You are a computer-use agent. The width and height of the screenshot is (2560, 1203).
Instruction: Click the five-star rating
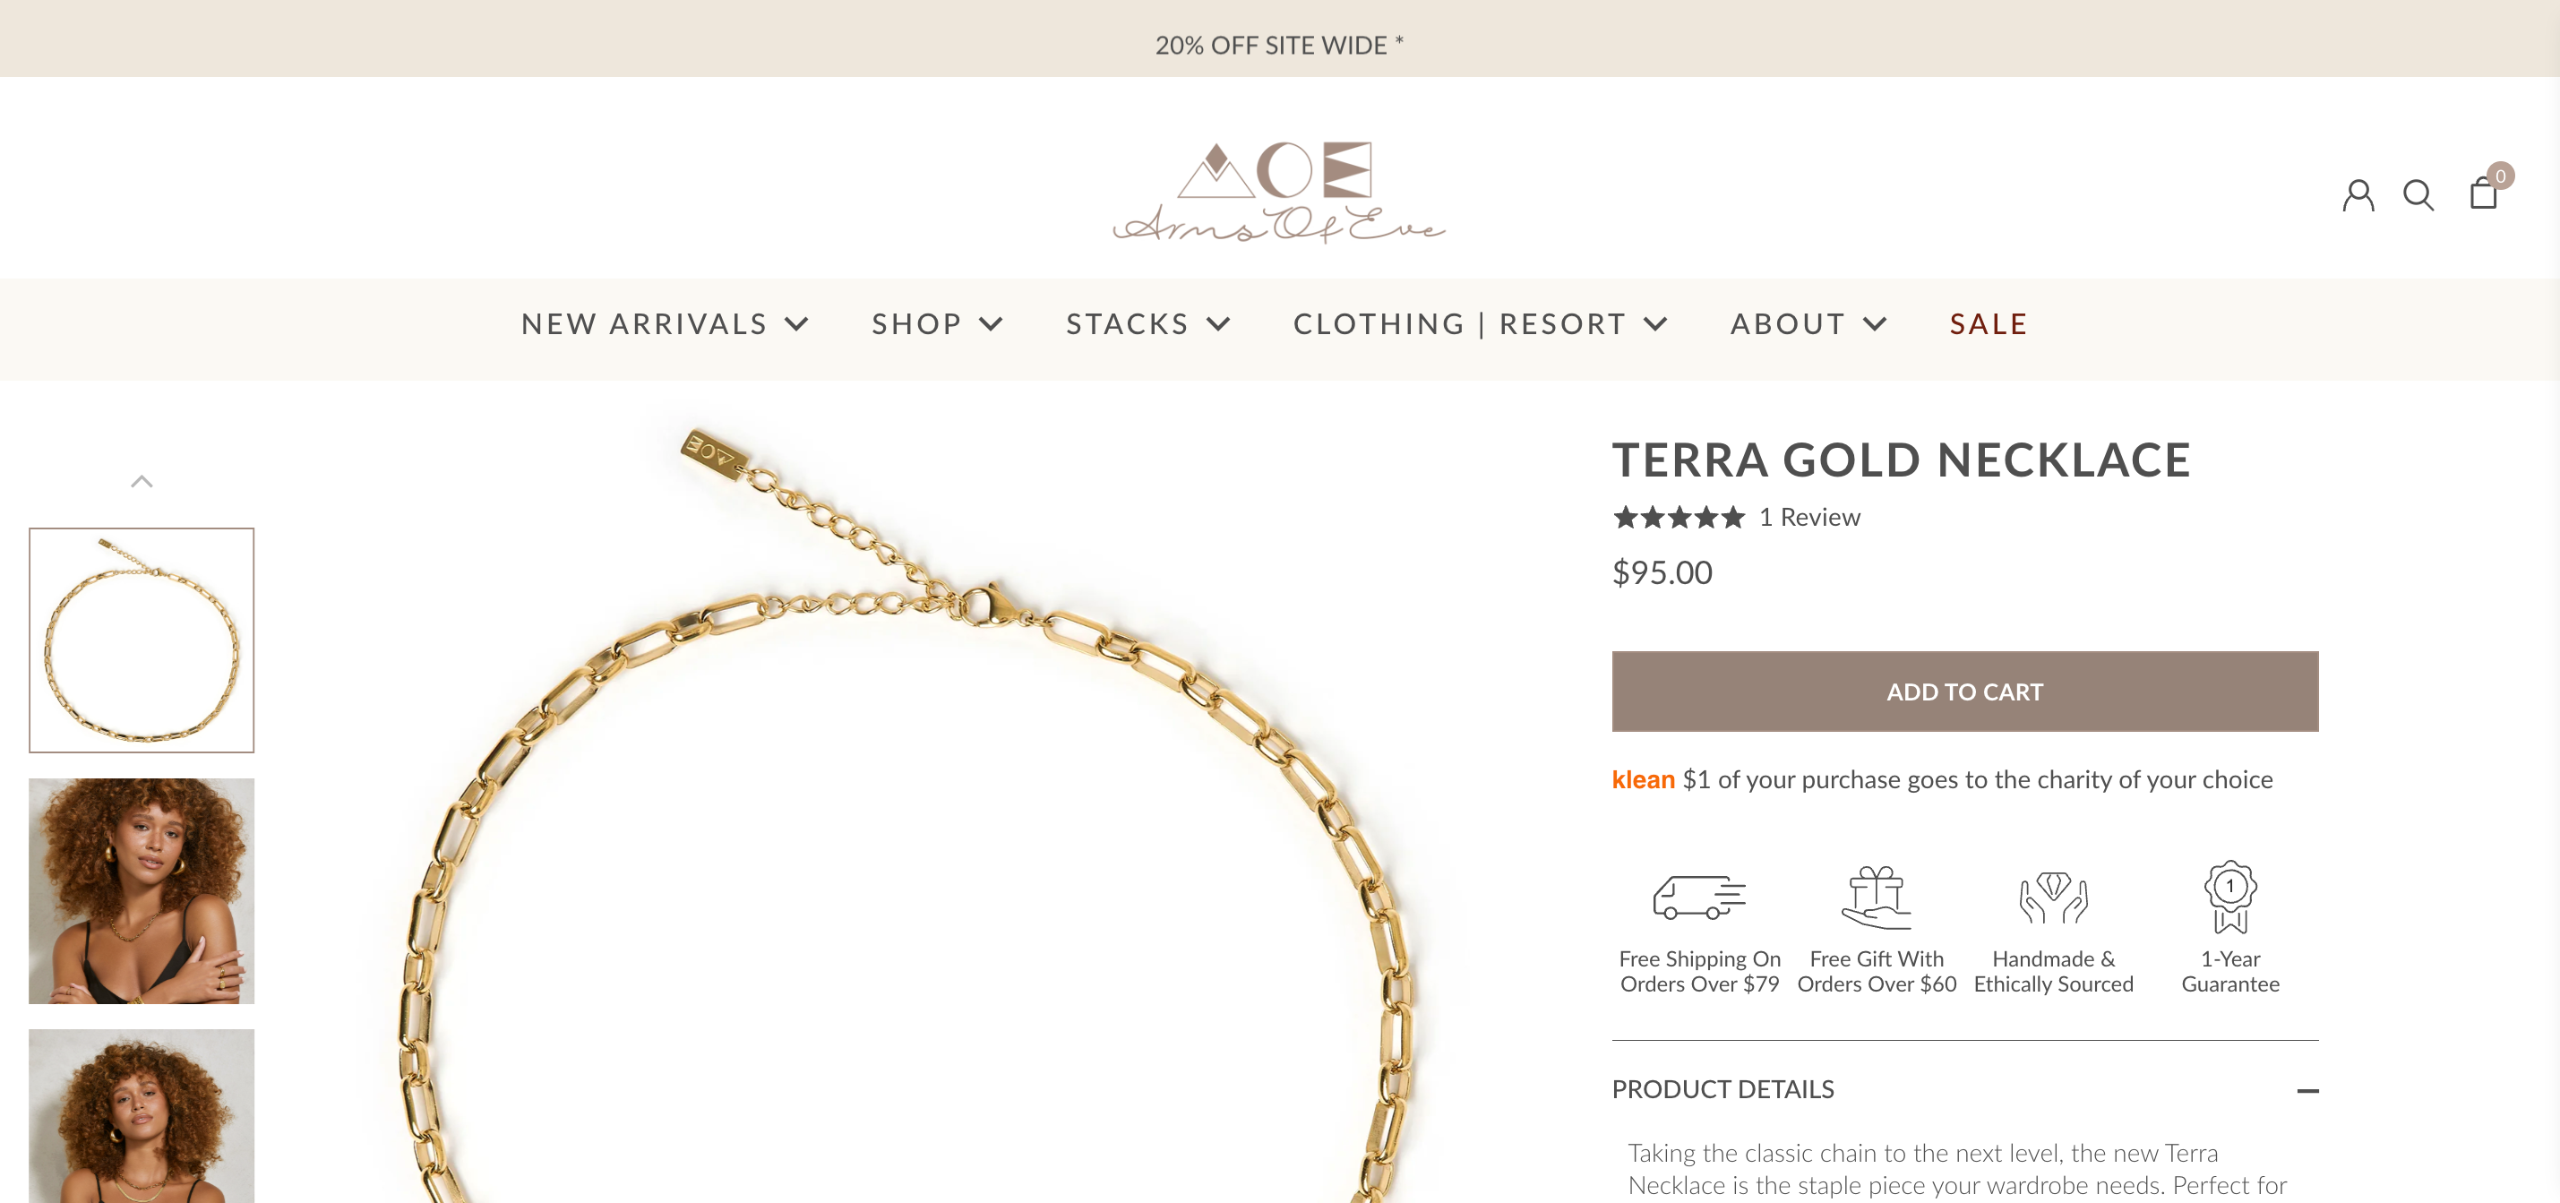click(1678, 517)
